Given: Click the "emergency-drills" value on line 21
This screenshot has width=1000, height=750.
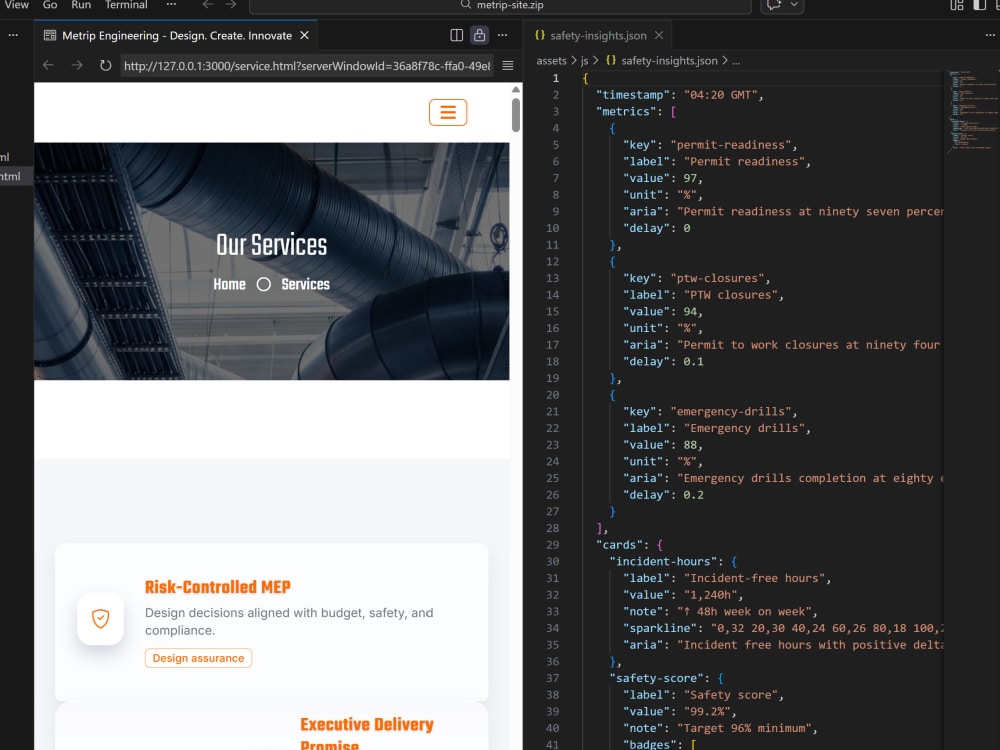Looking at the screenshot, I should click(x=730, y=411).
